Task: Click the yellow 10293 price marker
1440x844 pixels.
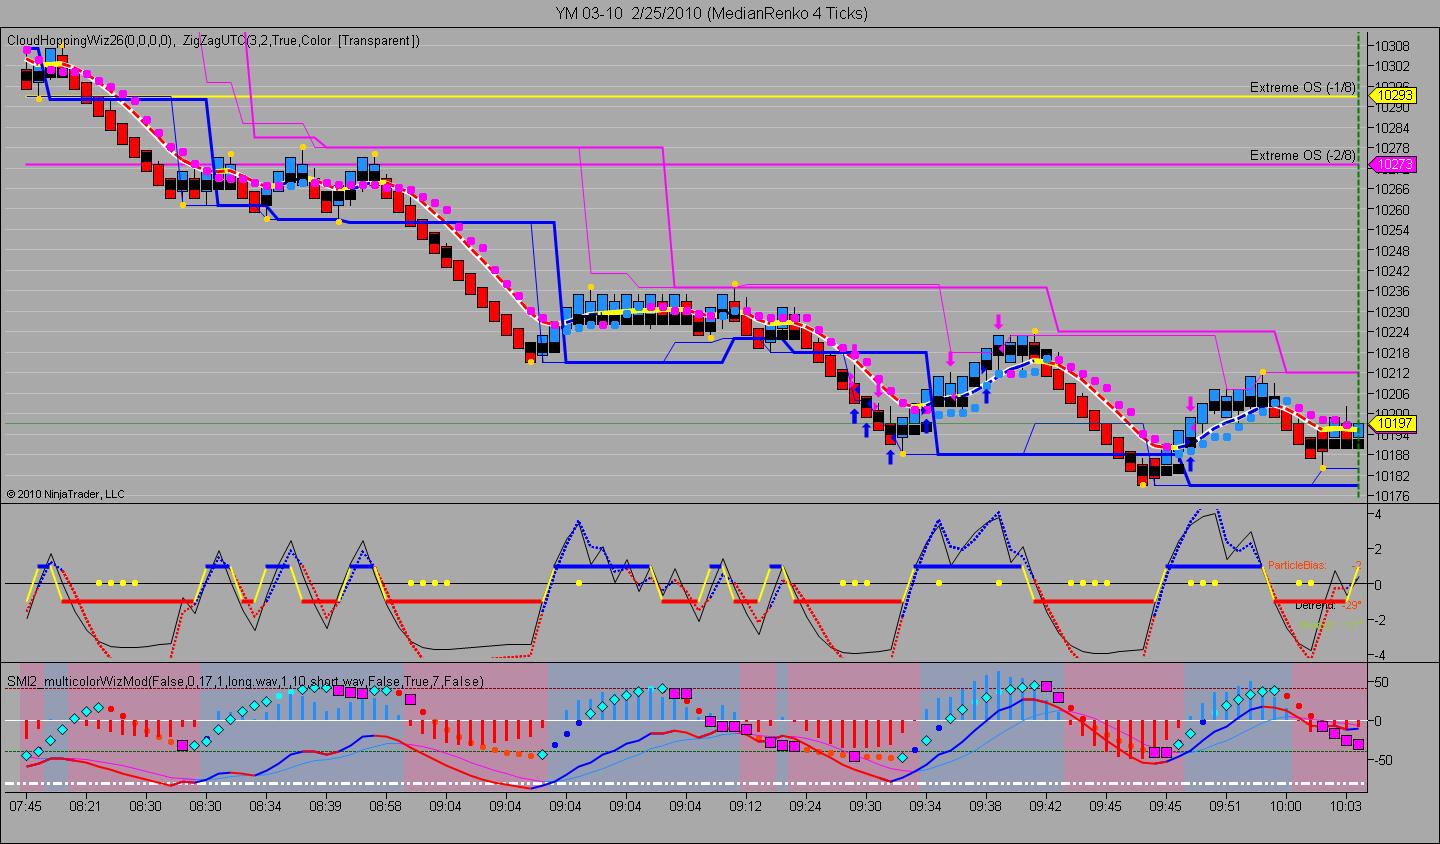Action: pyautogui.click(x=1392, y=96)
